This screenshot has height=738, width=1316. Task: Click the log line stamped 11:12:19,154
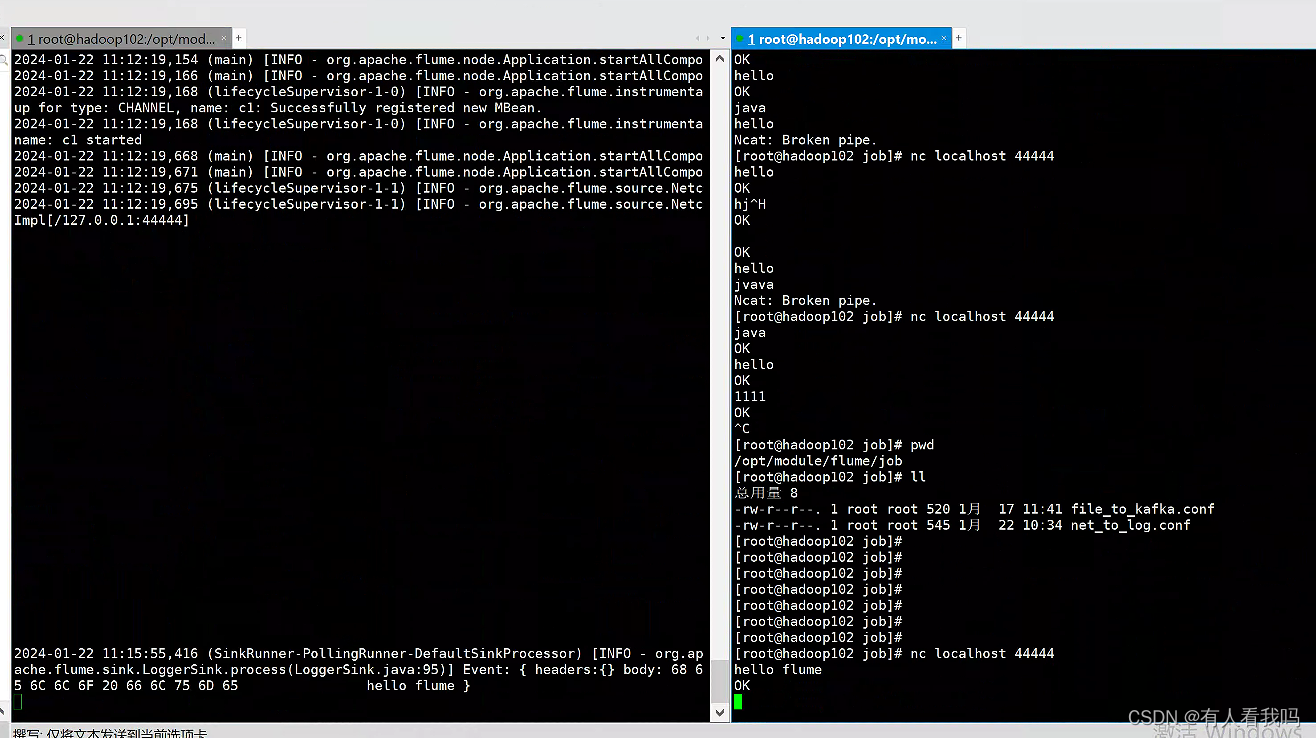click(x=358, y=60)
